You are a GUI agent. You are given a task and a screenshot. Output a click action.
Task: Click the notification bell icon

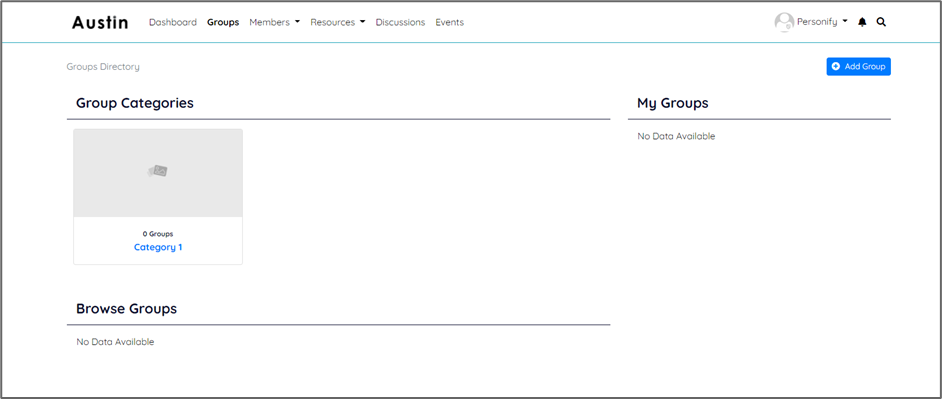coord(862,22)
